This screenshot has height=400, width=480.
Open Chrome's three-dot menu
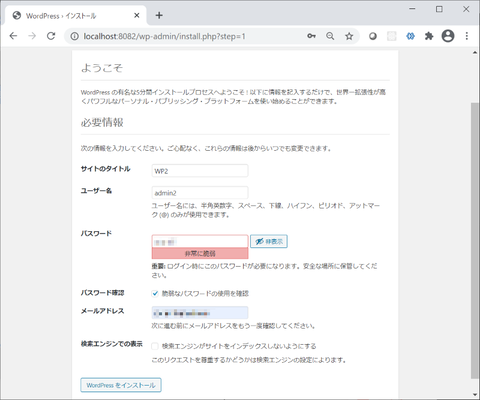(x=467, y=36)
